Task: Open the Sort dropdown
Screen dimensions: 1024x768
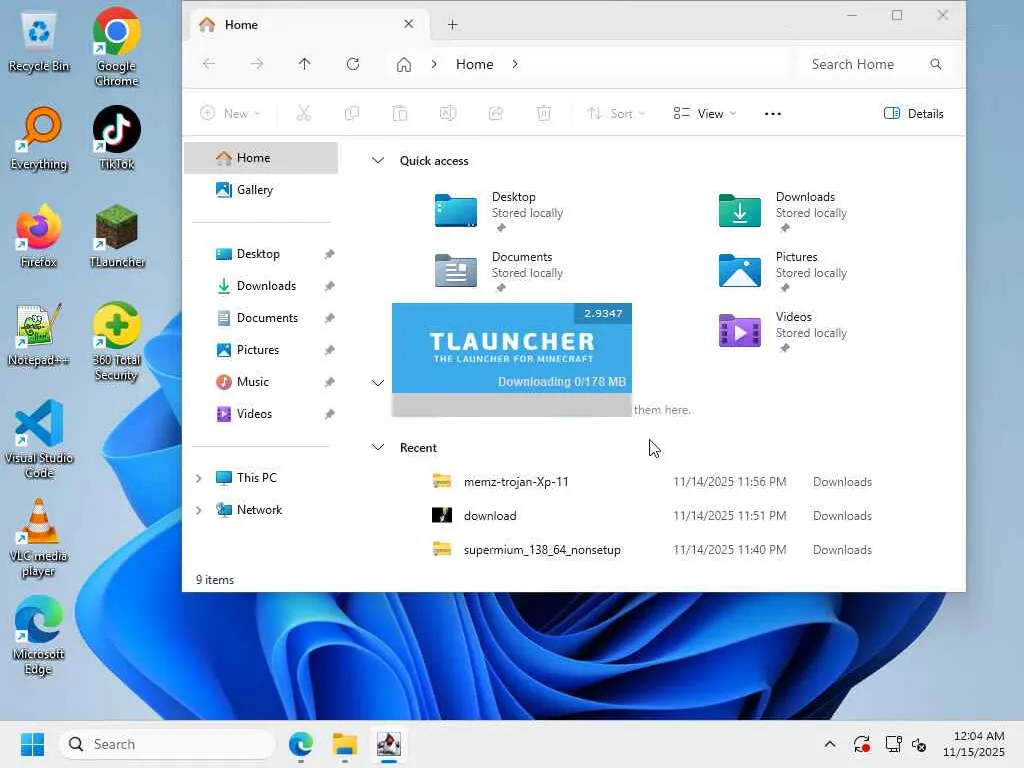Action: [x=616, y=113]
